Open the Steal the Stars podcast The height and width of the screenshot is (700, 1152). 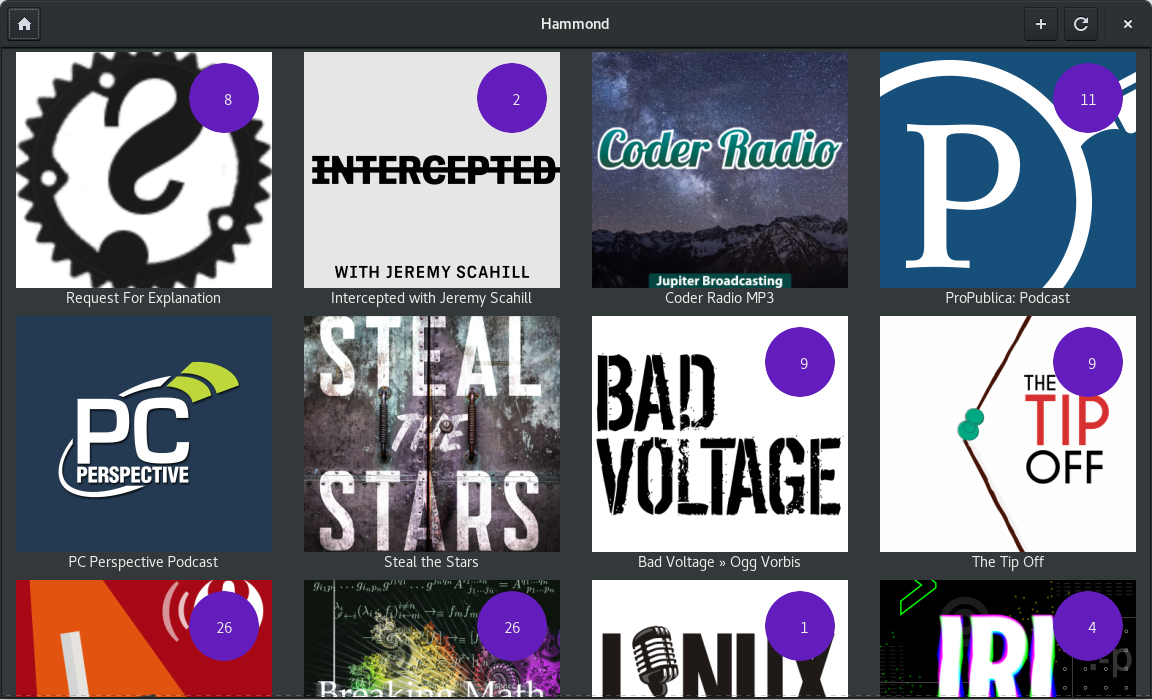[x=431, y=434]
